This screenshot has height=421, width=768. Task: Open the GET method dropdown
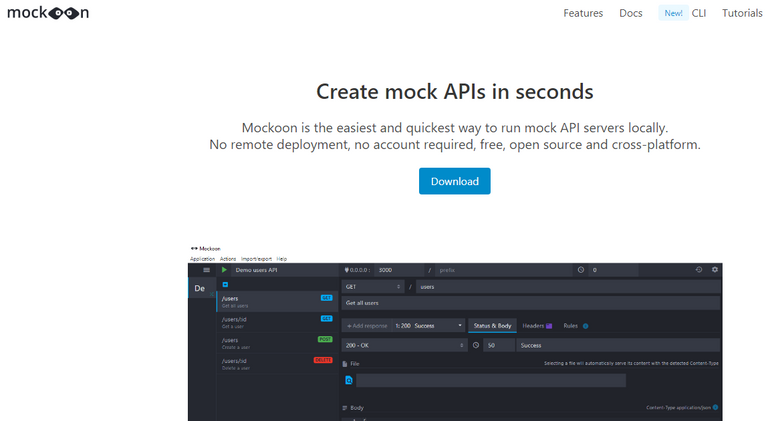click(x=372, y=287)
